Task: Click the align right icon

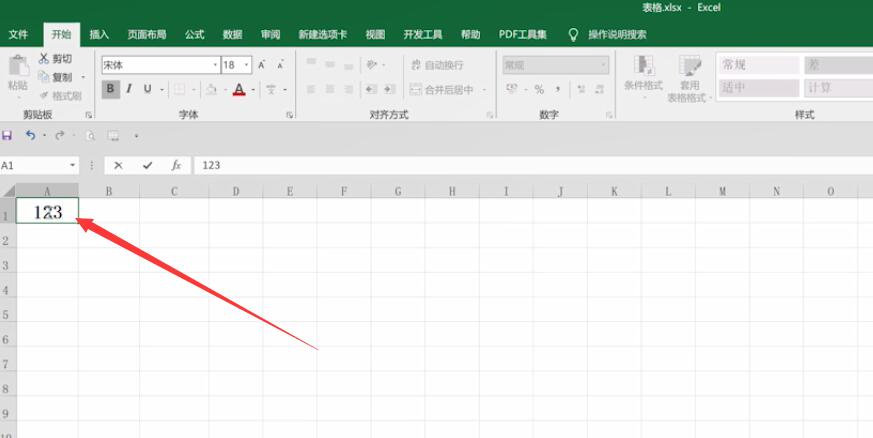Action: [349, 89]
